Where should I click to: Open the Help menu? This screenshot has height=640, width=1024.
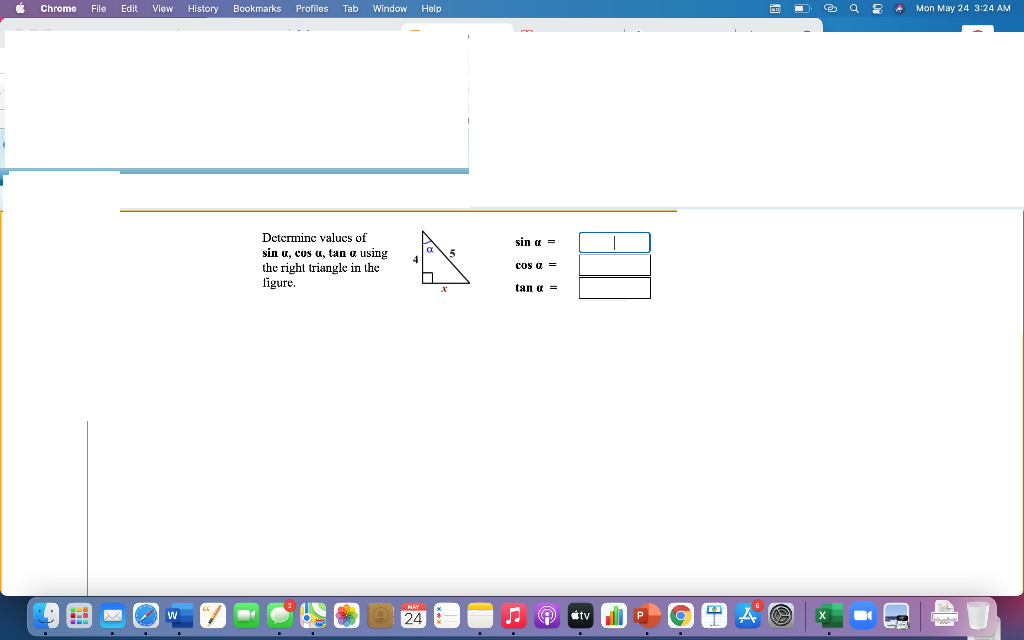point(430,8)
